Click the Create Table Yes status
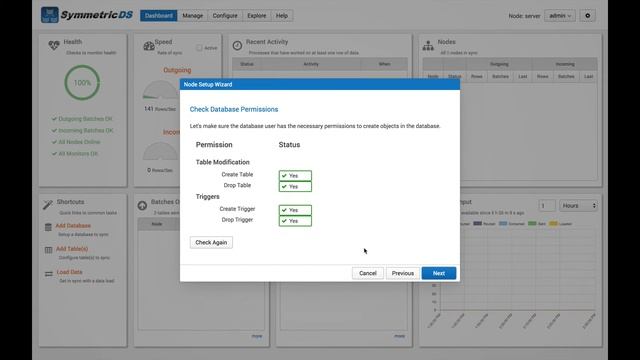Screen dimensions: 640x360 tap(295, 176)
